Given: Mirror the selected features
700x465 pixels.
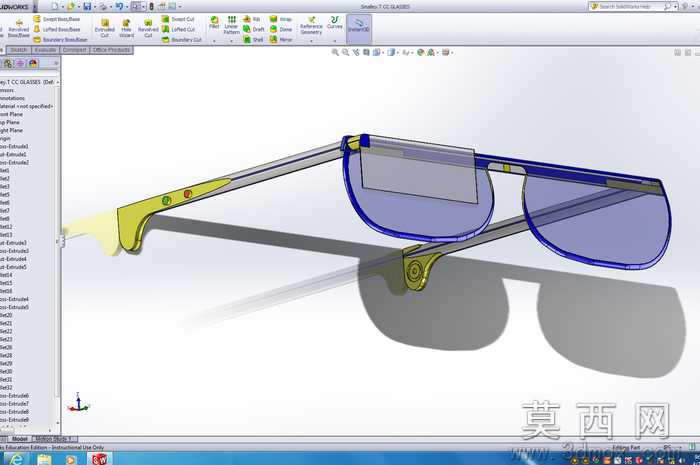Looking at the screenshot, I should pyautogui.click(x=281, y=40).
